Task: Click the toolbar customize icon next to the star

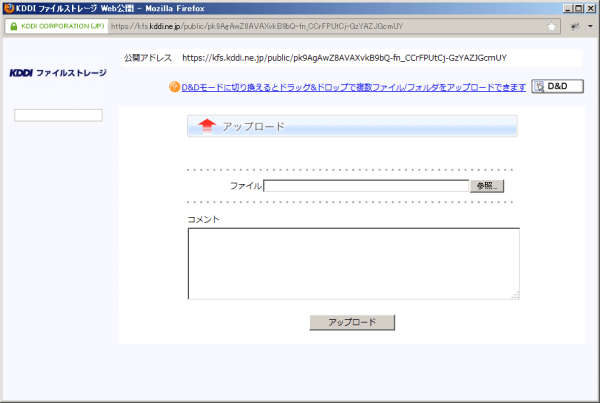Action: (x=575, y=26)
